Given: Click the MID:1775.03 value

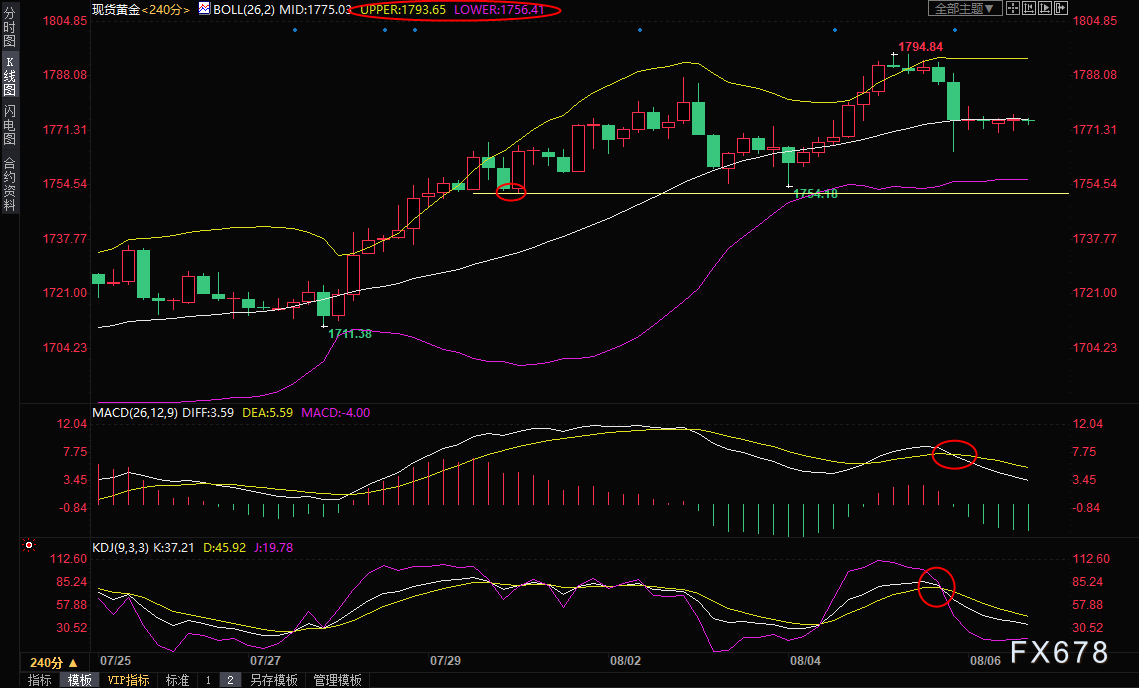Looking at the screenshot, I should [315, 9].
